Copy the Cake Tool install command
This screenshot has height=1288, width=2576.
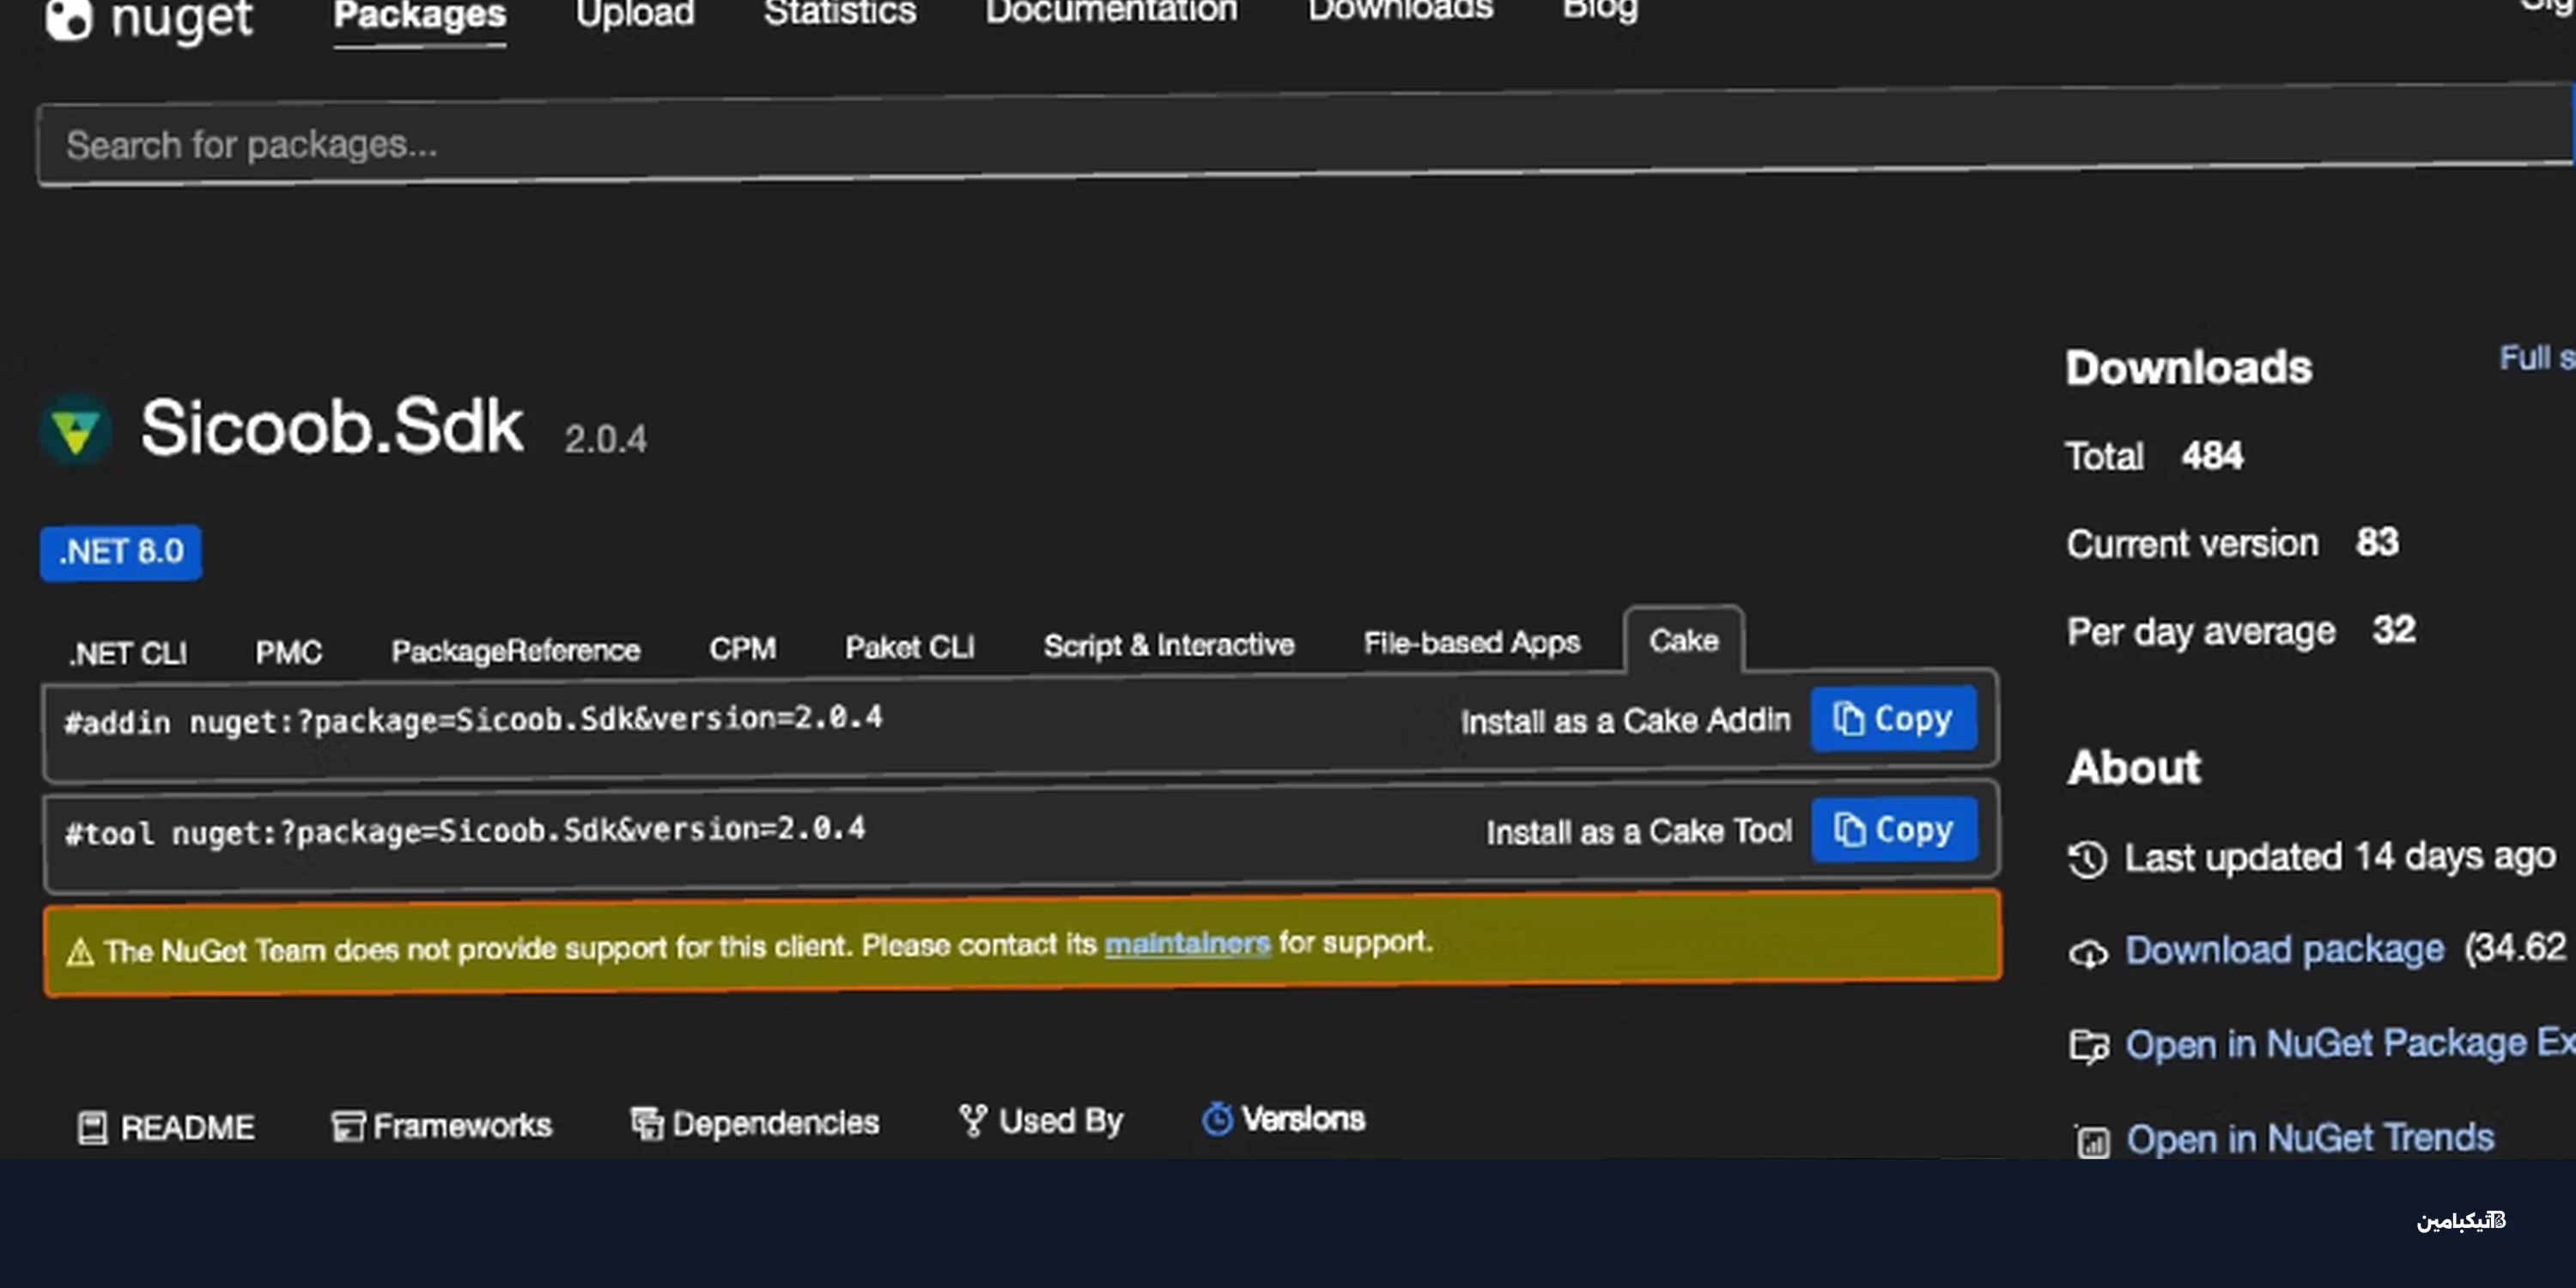pos(1894,829)
